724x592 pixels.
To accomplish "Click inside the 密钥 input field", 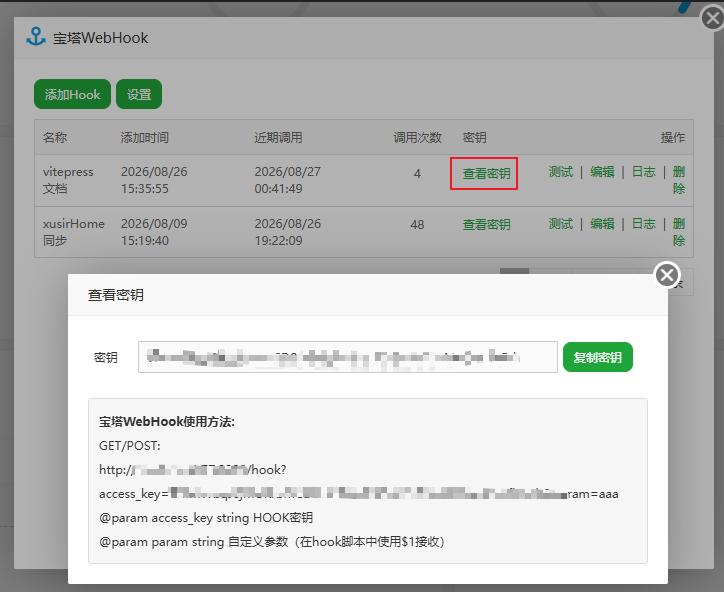I will pos(348,357).
